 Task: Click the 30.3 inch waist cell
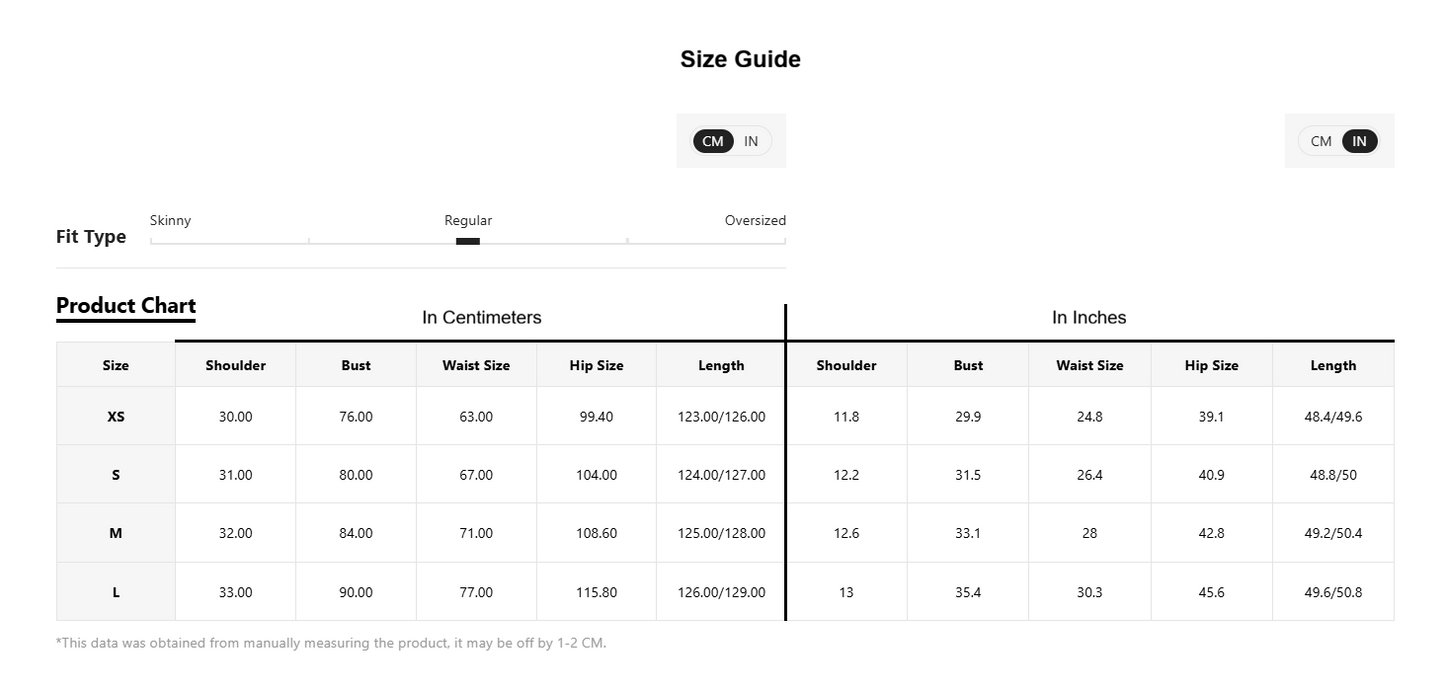pyautogui.click(x=1090, y=592)
